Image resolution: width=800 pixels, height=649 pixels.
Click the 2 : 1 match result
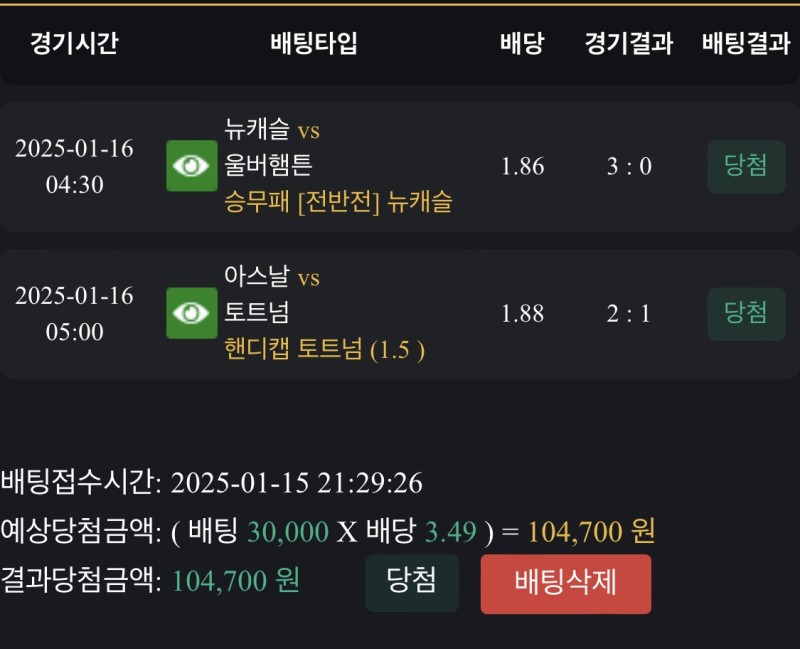629,313
